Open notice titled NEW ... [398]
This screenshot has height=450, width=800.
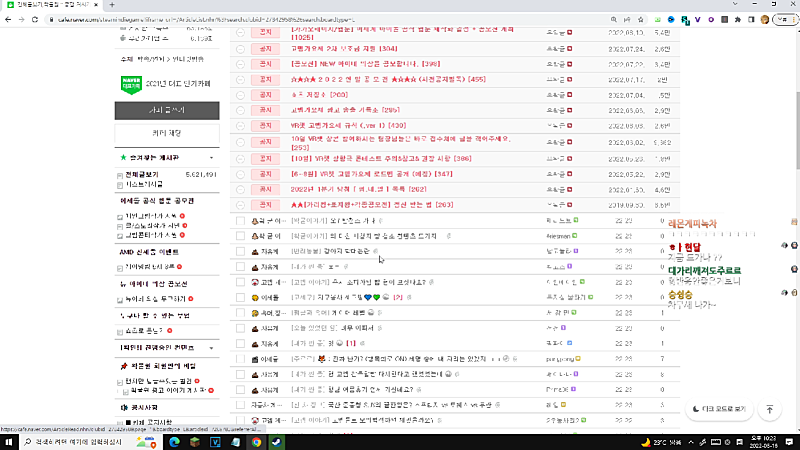[x=365, y=64]
